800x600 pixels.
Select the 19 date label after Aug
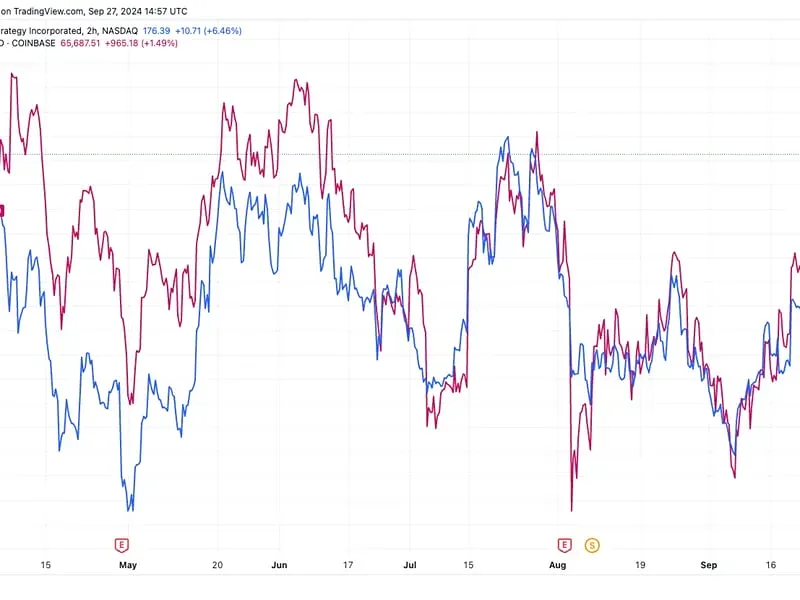[640, 565]
